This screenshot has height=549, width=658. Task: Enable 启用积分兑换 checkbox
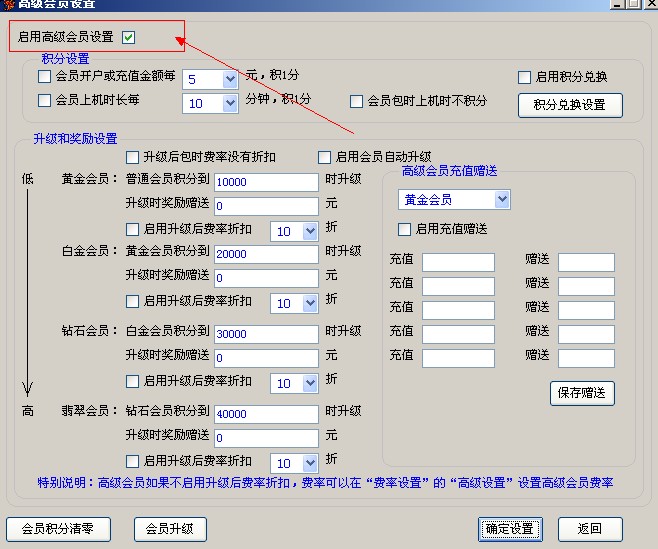(x=524, y=77)
